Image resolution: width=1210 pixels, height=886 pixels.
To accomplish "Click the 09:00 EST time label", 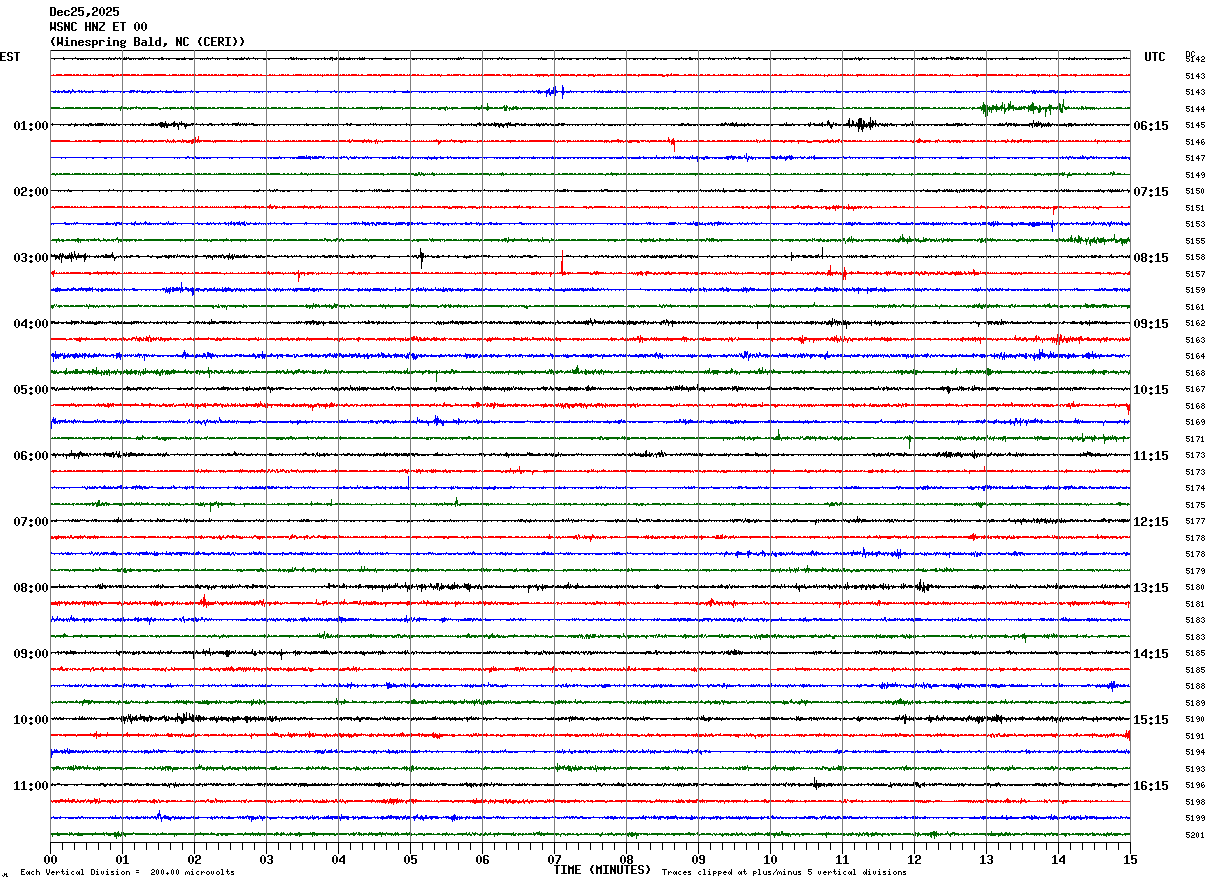I will 31,654.
